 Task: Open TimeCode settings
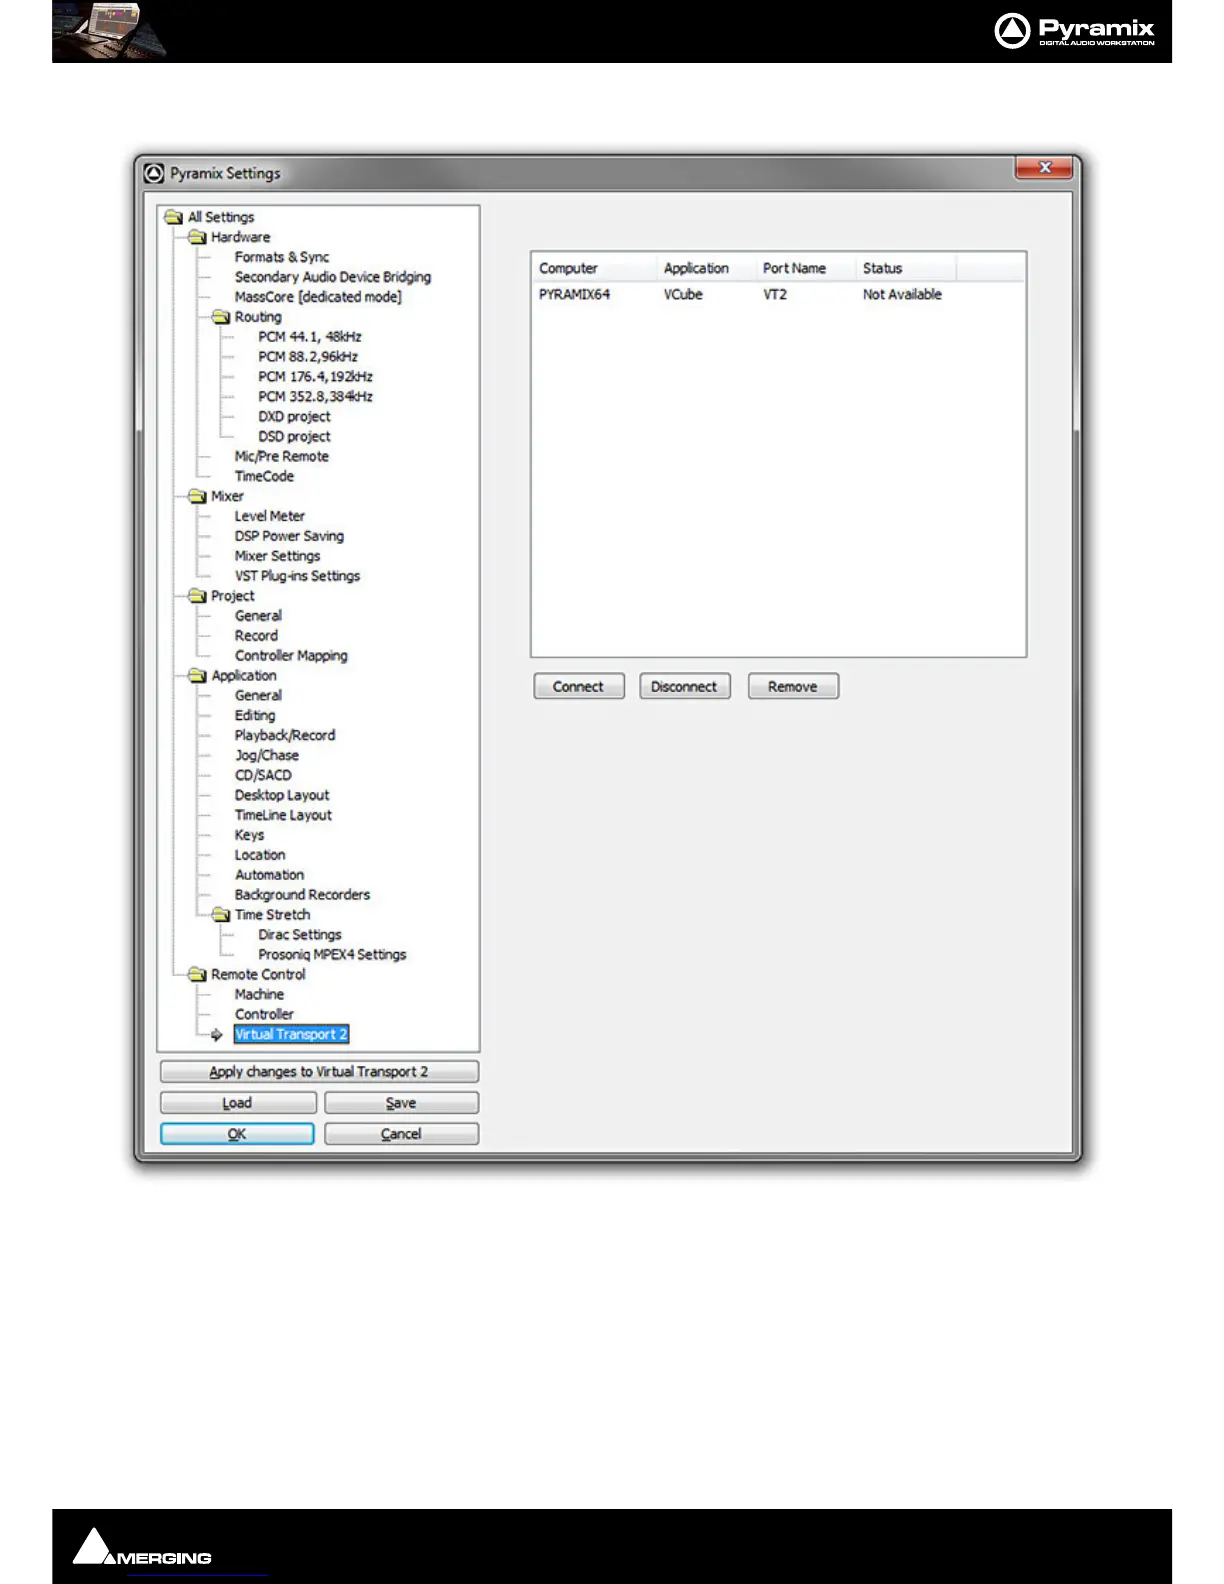tap(264, 476)
